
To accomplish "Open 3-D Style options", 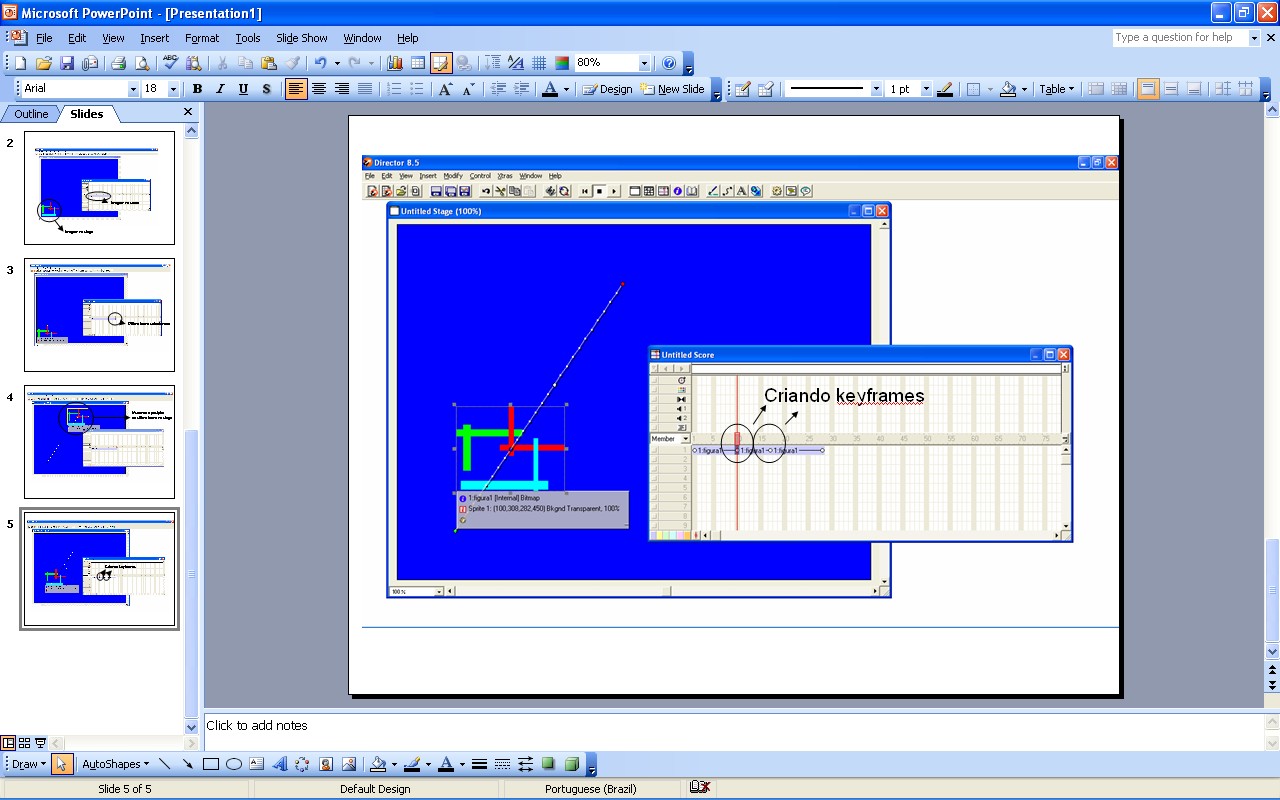I will pyautogui.click(x=572, y=764).
